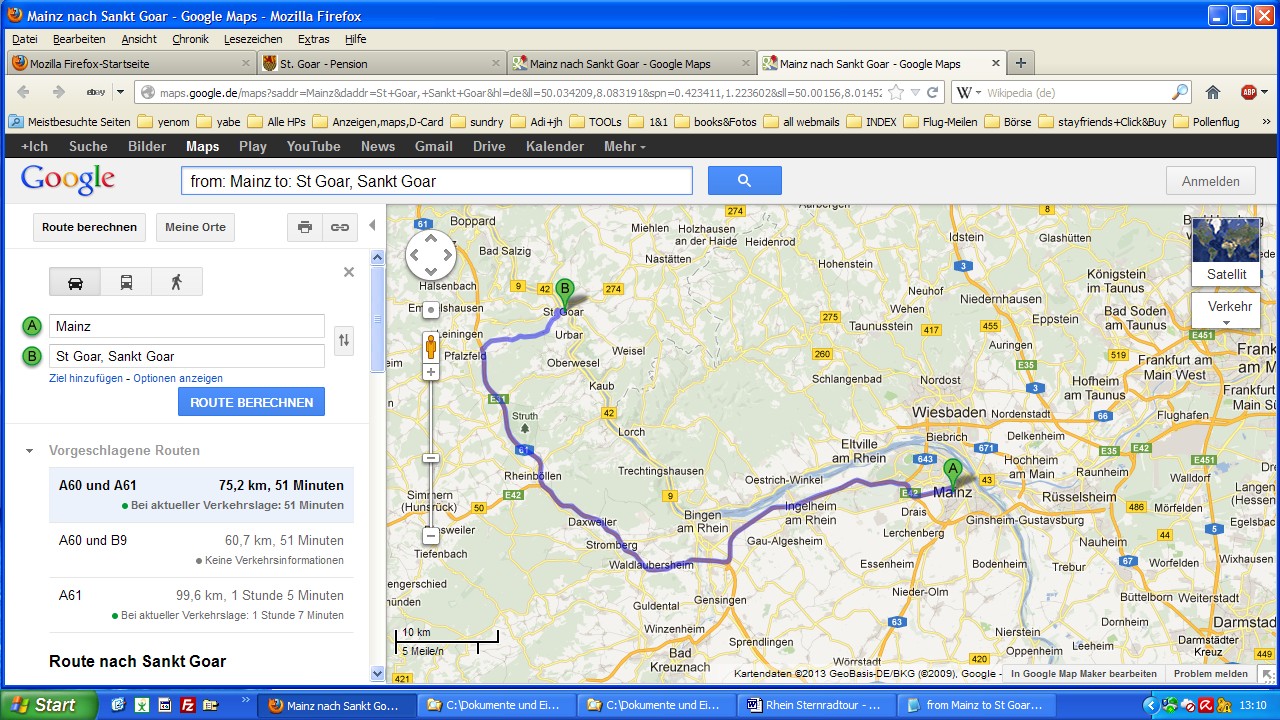Select the car driving mode icon
Viewport: 1280px width, 720px height.
click(x=75, y=282)
